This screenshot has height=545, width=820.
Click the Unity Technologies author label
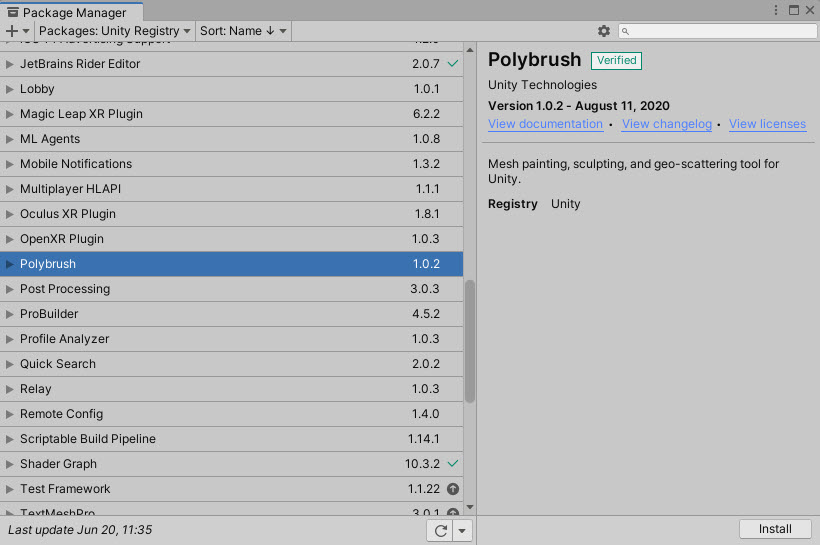tap(542, 85)
